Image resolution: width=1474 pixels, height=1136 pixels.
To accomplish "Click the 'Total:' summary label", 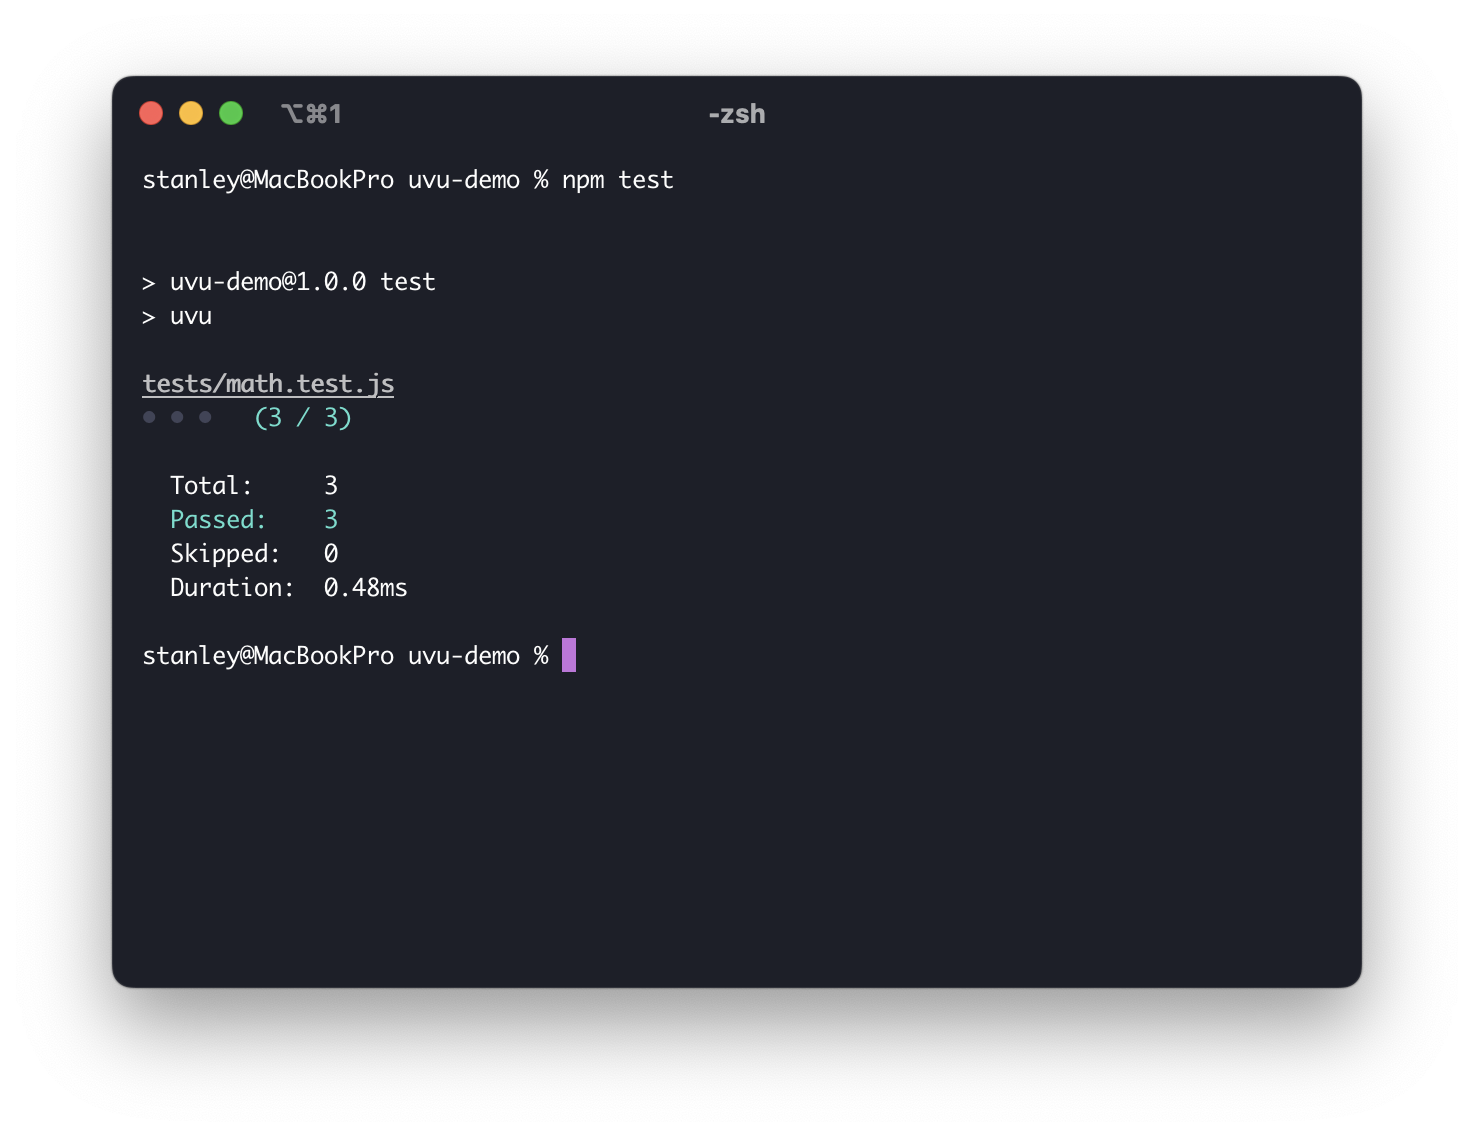I will coord(211,486).
